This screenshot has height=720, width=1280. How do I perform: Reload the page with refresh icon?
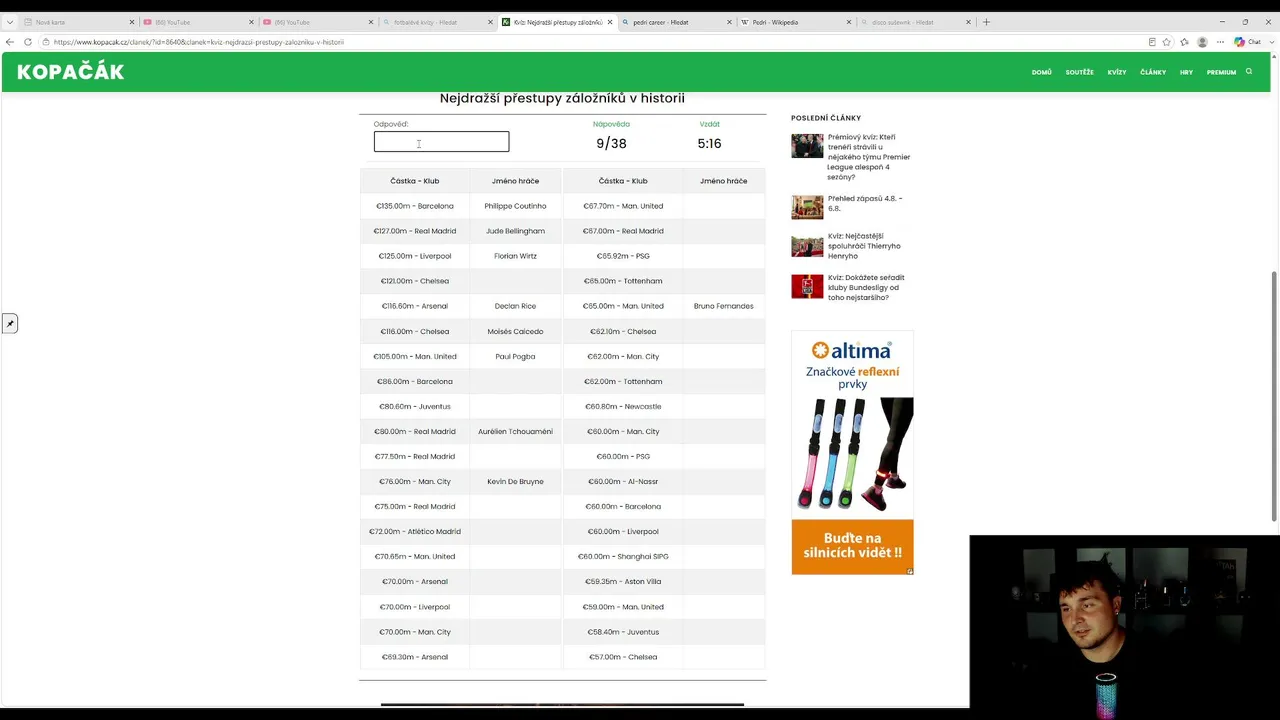coord(28,42)
